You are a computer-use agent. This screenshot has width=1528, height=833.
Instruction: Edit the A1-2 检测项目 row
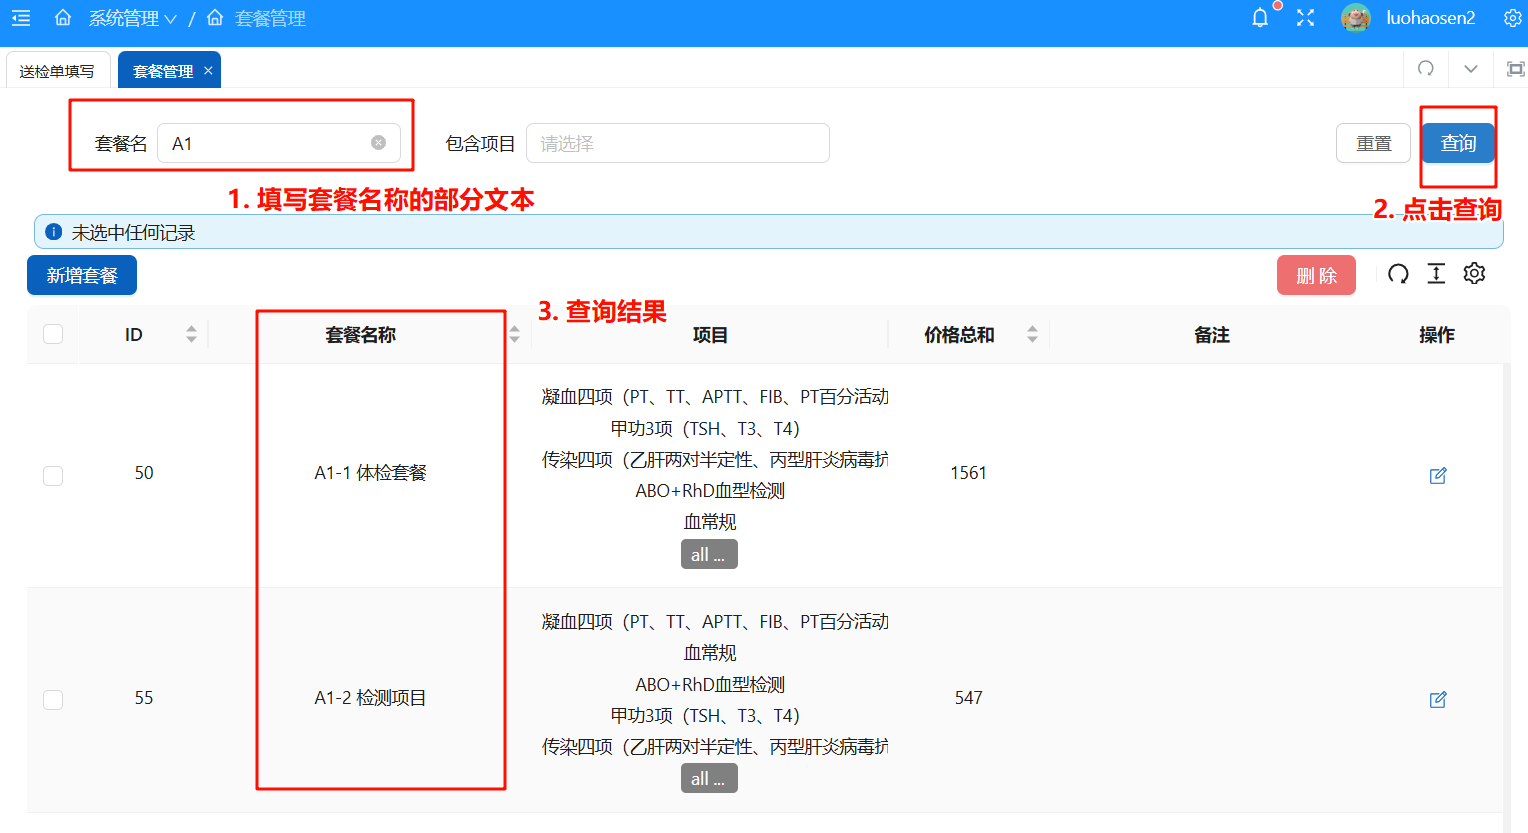[x=1438, y=699]
